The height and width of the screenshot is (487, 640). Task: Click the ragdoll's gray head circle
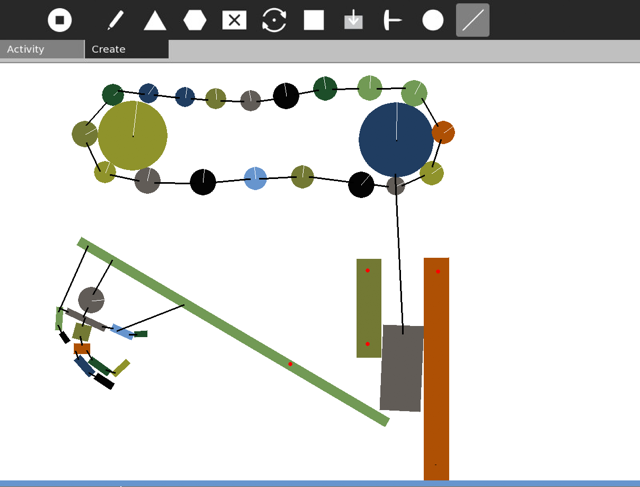click(x=91, y=299)
